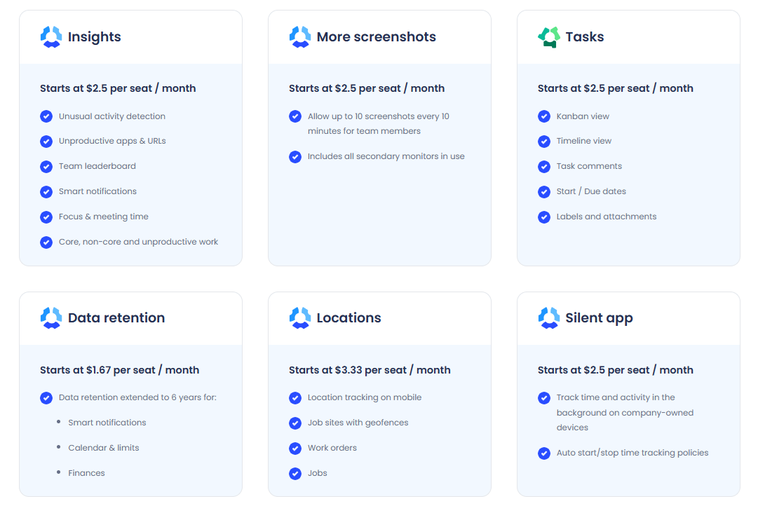This screenshot has width=758, height=506.
Task: Click the Locations card title
Action: coord(349,318)
